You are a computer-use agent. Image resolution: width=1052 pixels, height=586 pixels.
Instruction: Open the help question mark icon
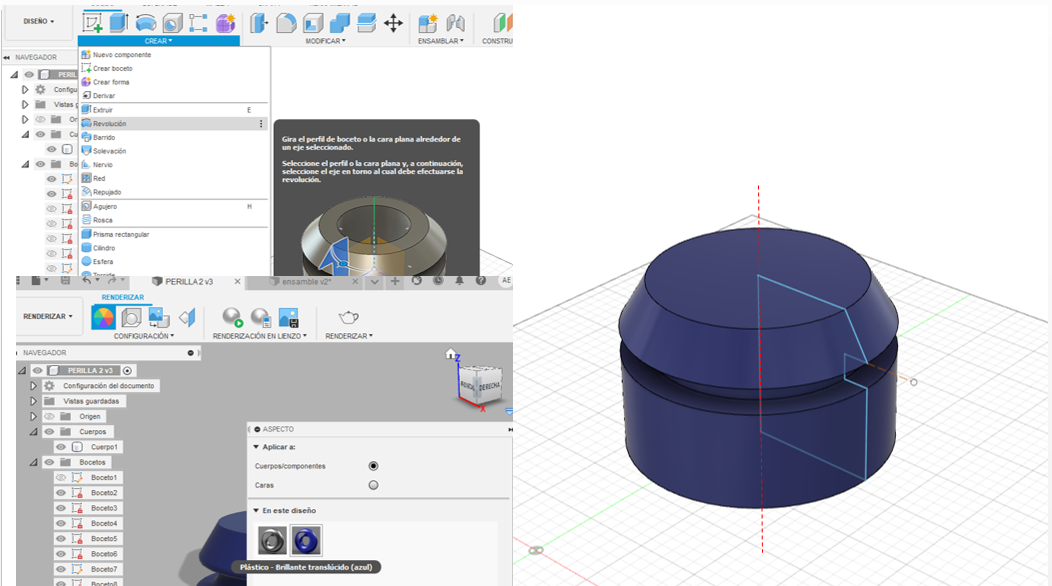tap(480, 281)
